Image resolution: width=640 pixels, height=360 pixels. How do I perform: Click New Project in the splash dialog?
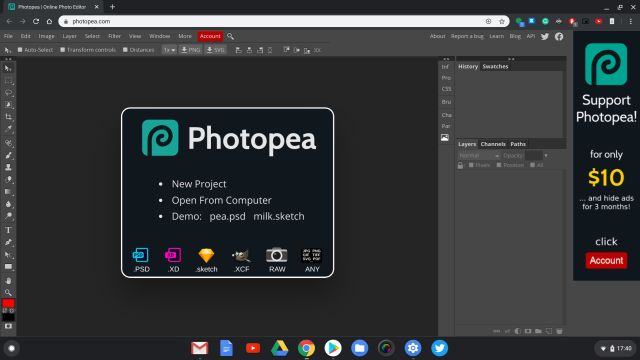[x=199, y=184]
